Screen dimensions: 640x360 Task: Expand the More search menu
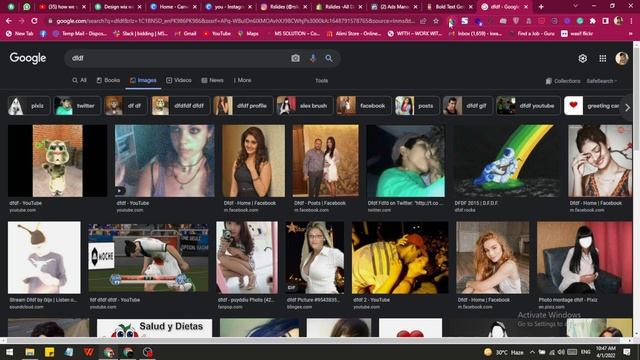(x=242, y=80)
